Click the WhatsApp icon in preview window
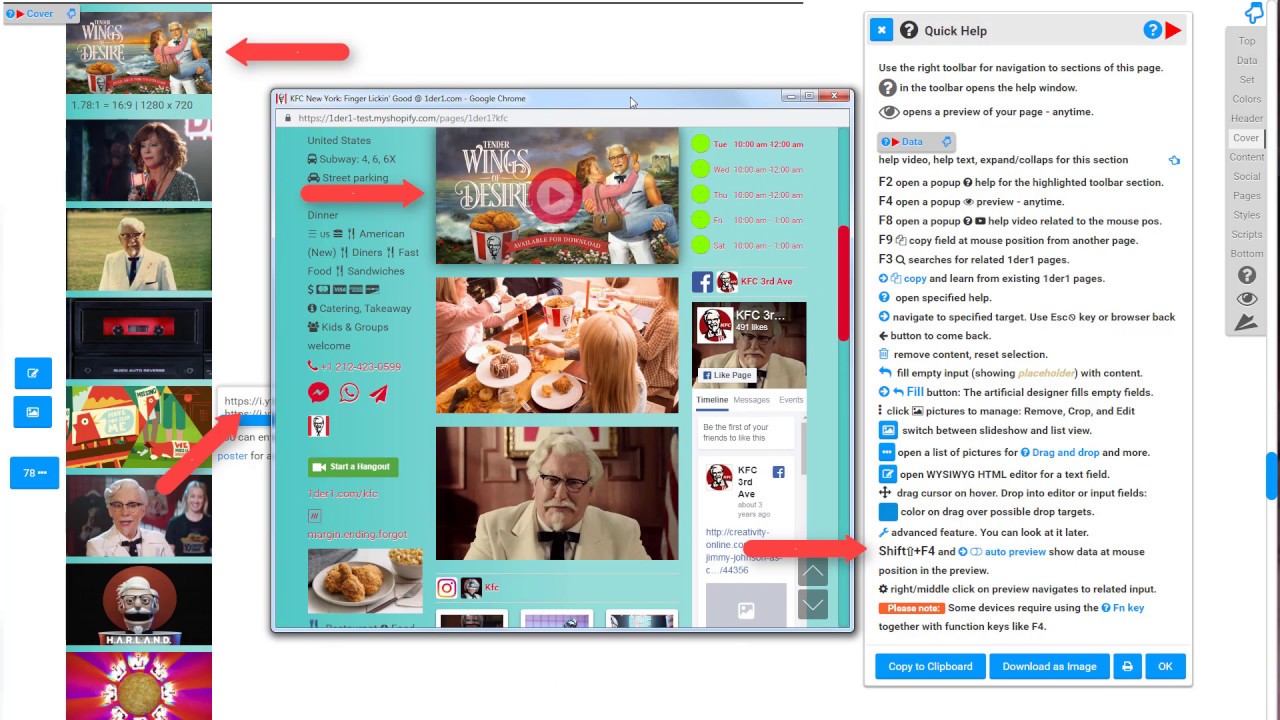1280x720 pixels. [x=349, y=393]
